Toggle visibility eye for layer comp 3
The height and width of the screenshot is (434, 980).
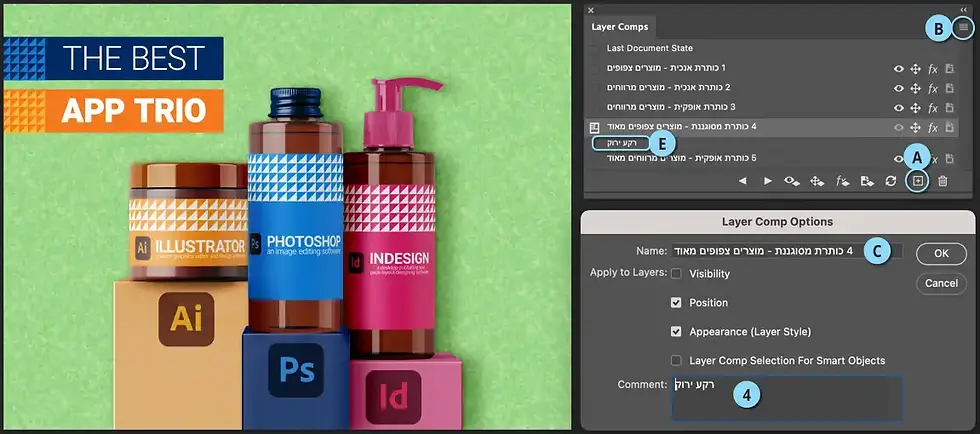(899, 108)
